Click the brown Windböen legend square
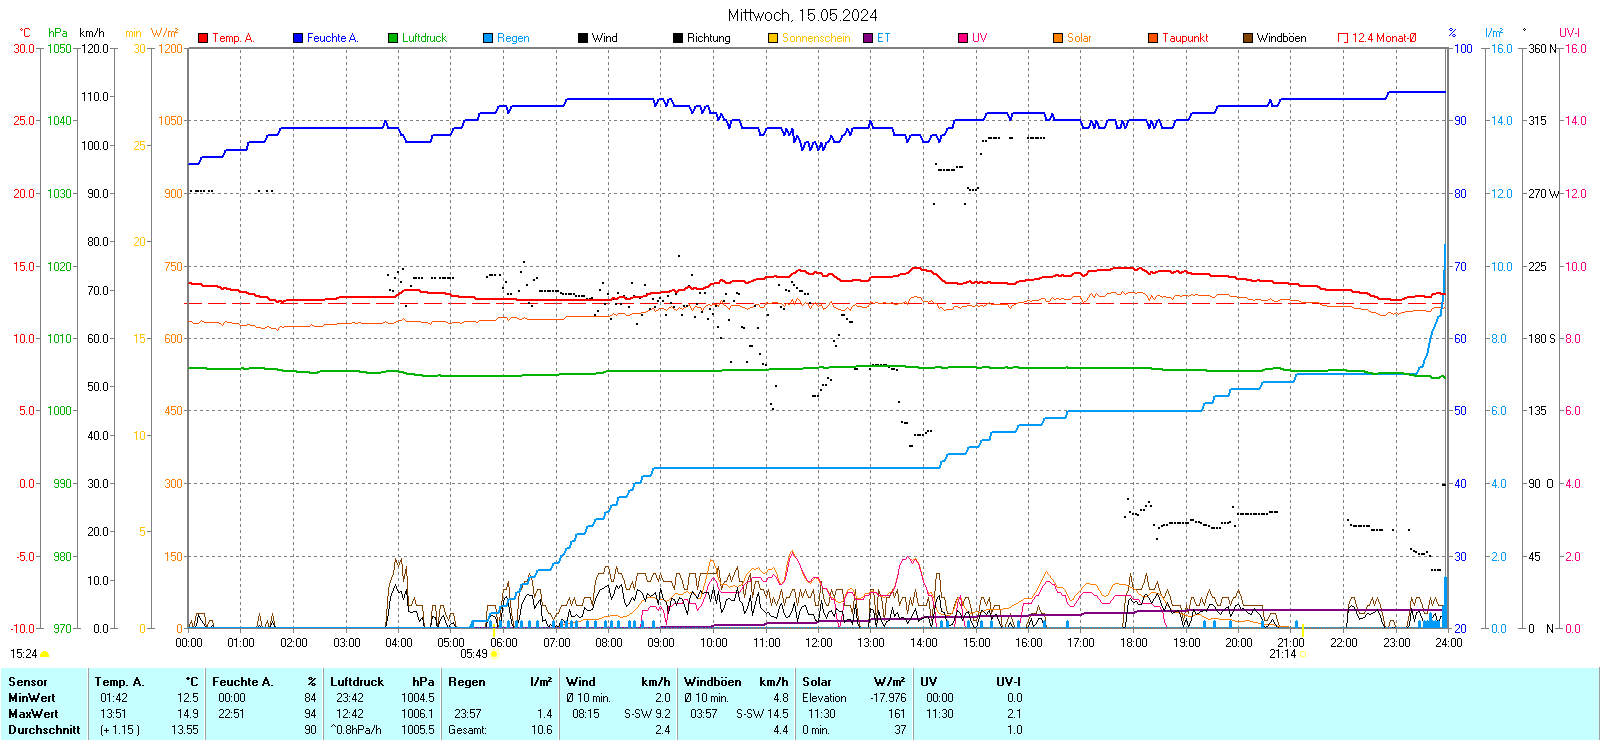Screen dimensions: 1600x740 (x=1248, y=38)
